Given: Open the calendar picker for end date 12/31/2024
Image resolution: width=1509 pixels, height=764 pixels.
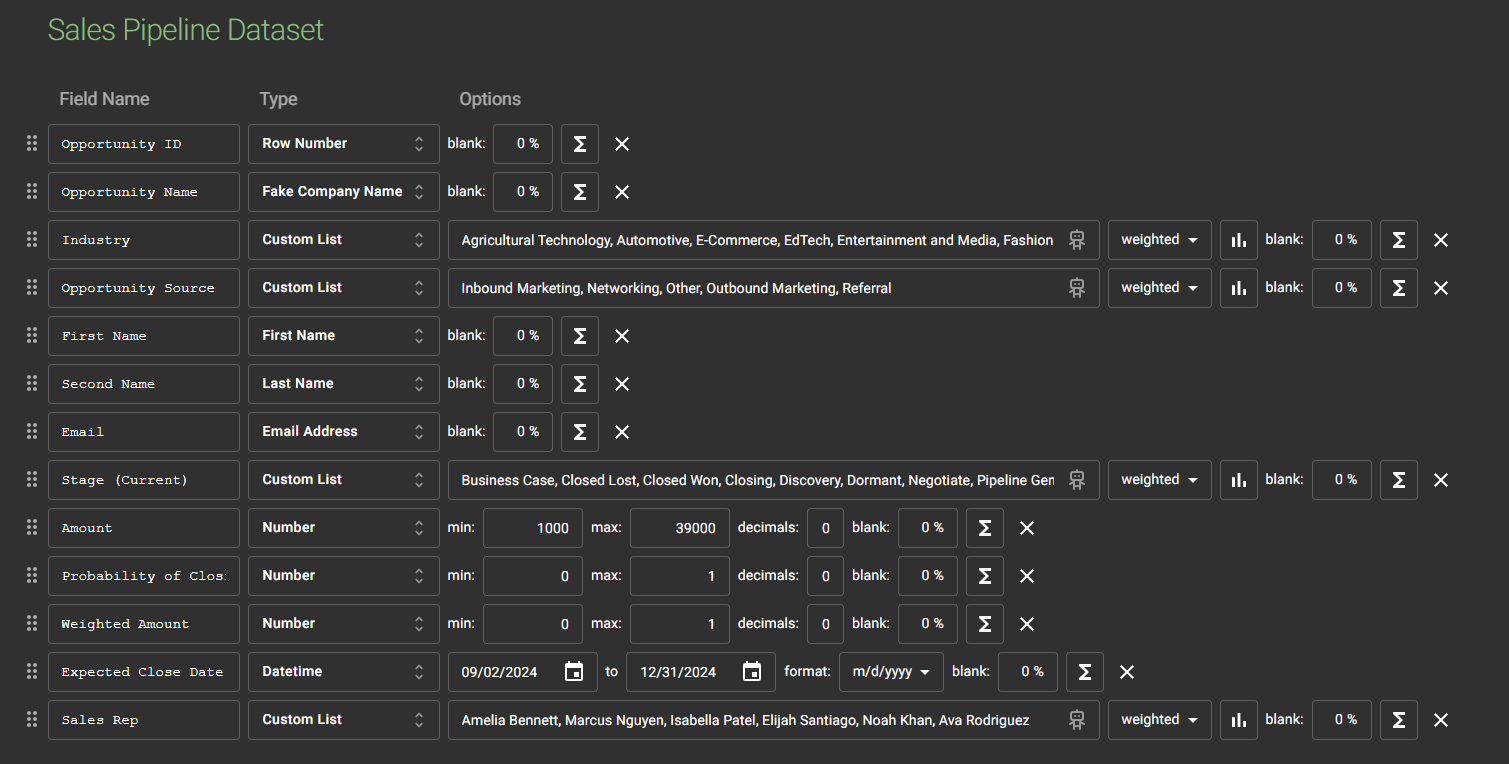Looking at the screenshot, I should (x=752, y=672).
